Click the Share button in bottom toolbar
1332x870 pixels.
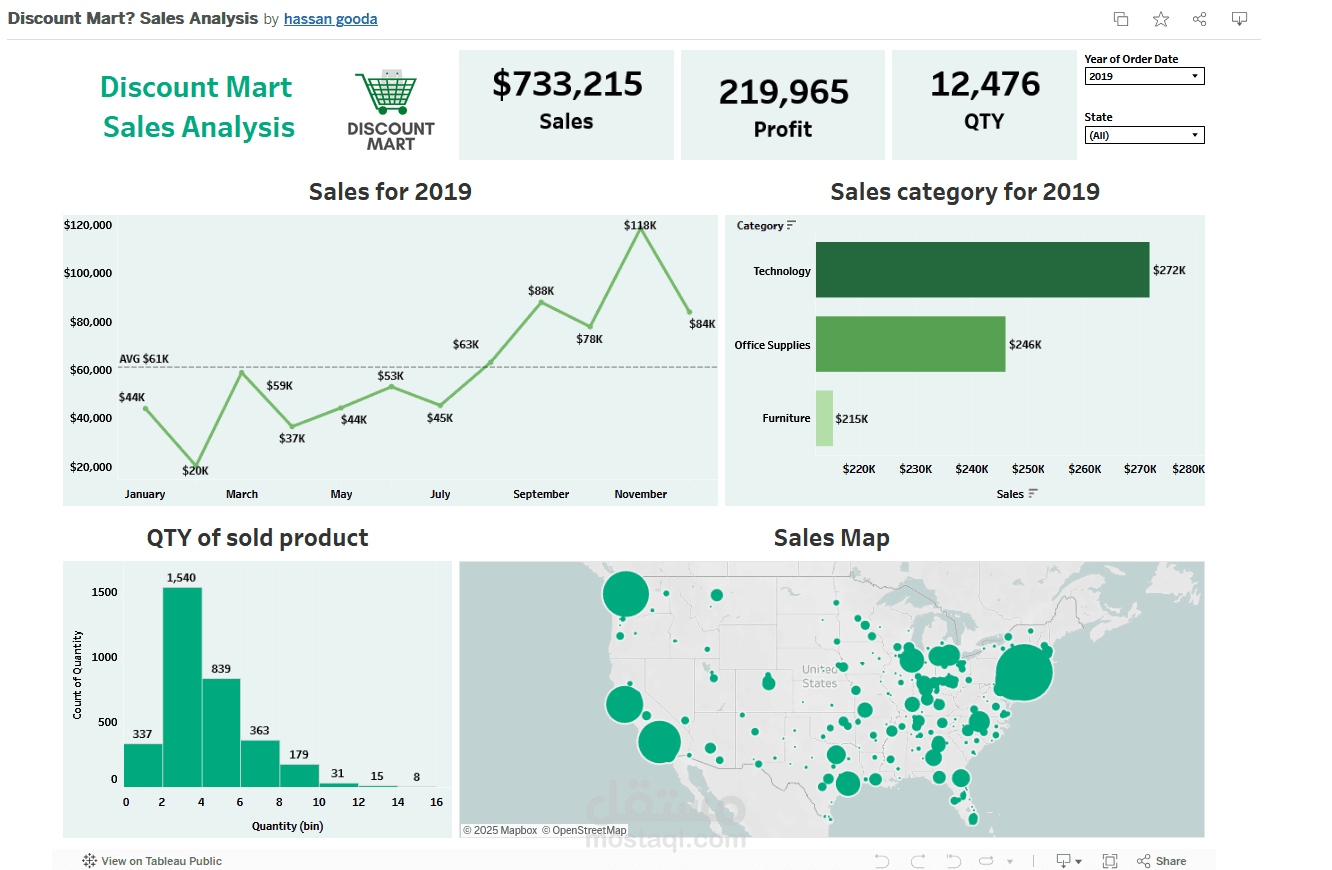pyautogui.click(x=1162, y=861)
